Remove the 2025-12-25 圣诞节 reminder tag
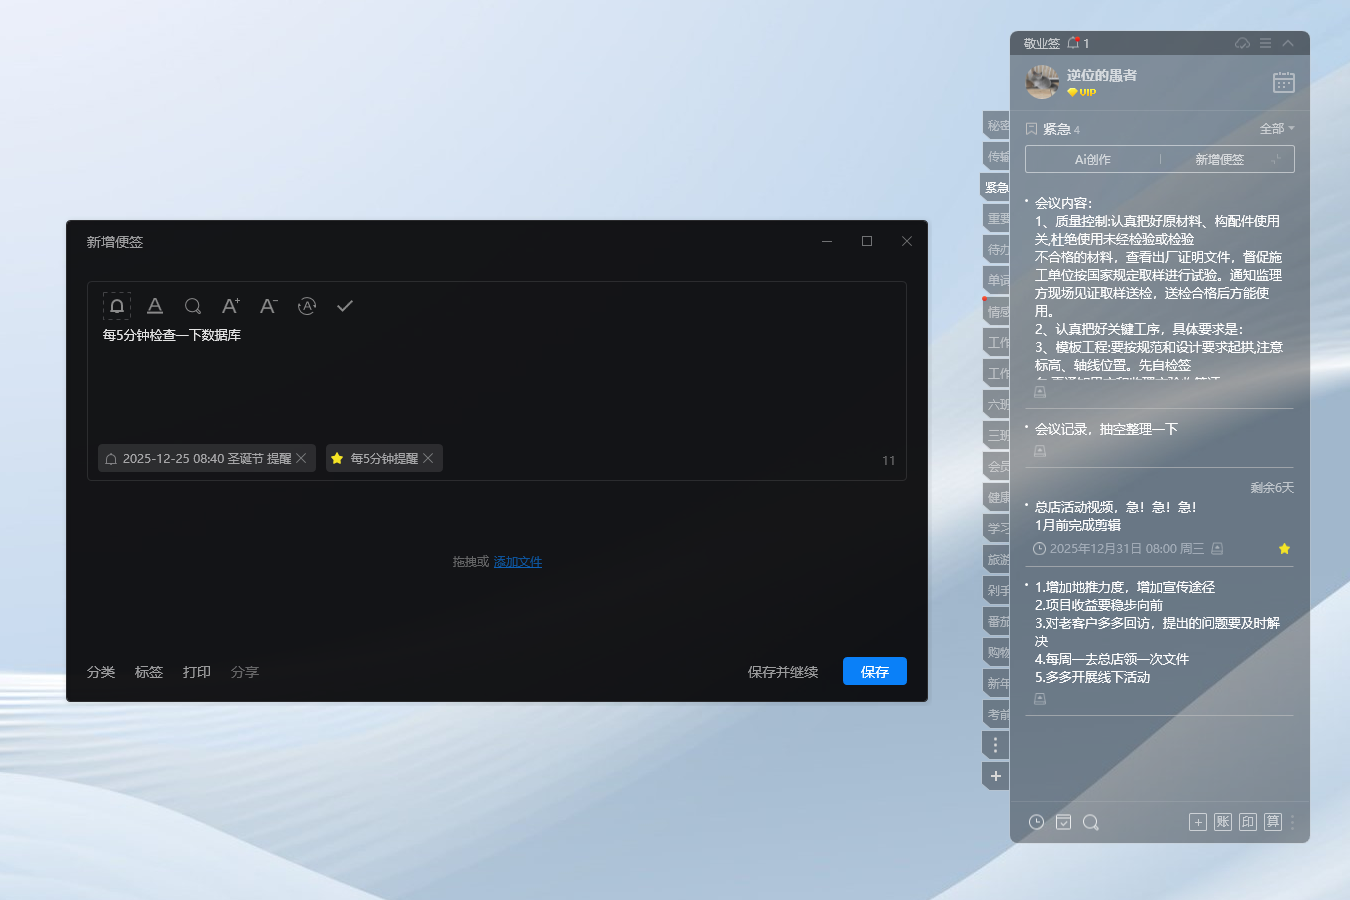 (x=299, y=458)
